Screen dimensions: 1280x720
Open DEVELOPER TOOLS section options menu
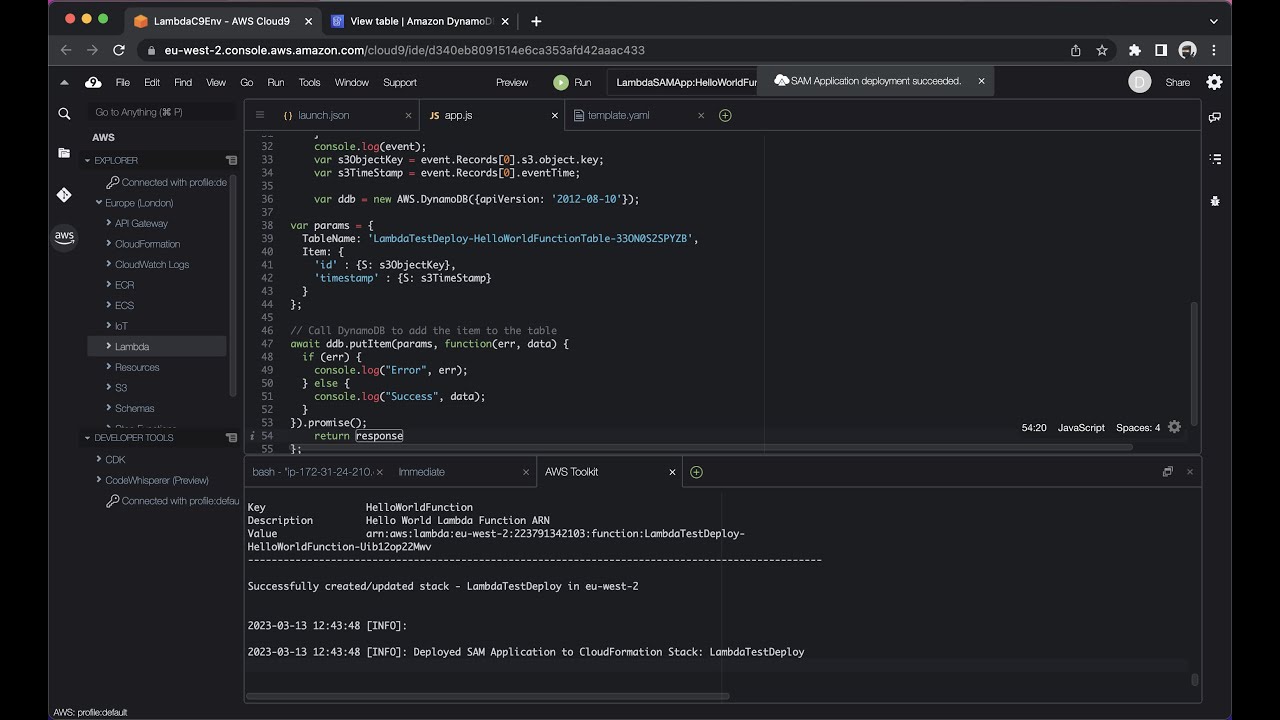(231, 438)
